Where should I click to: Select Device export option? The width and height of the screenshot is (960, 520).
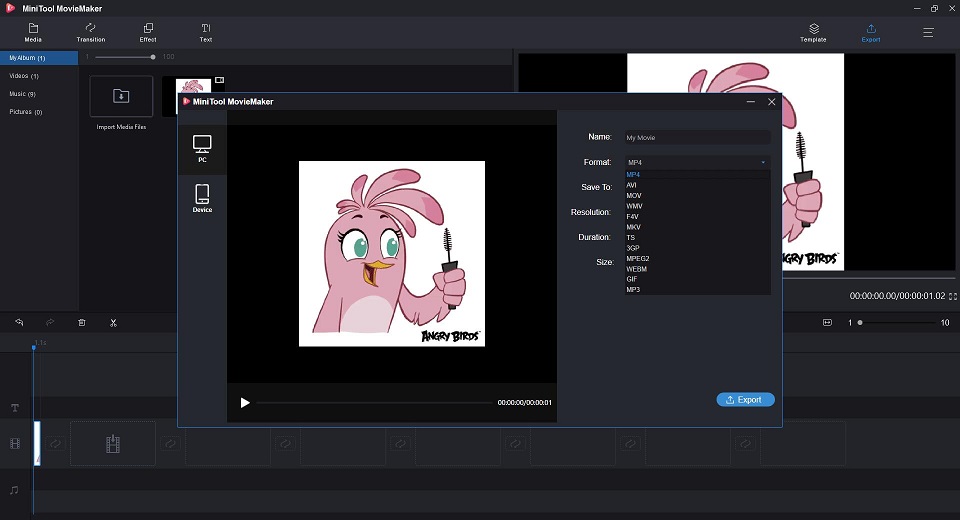point(202,198)
